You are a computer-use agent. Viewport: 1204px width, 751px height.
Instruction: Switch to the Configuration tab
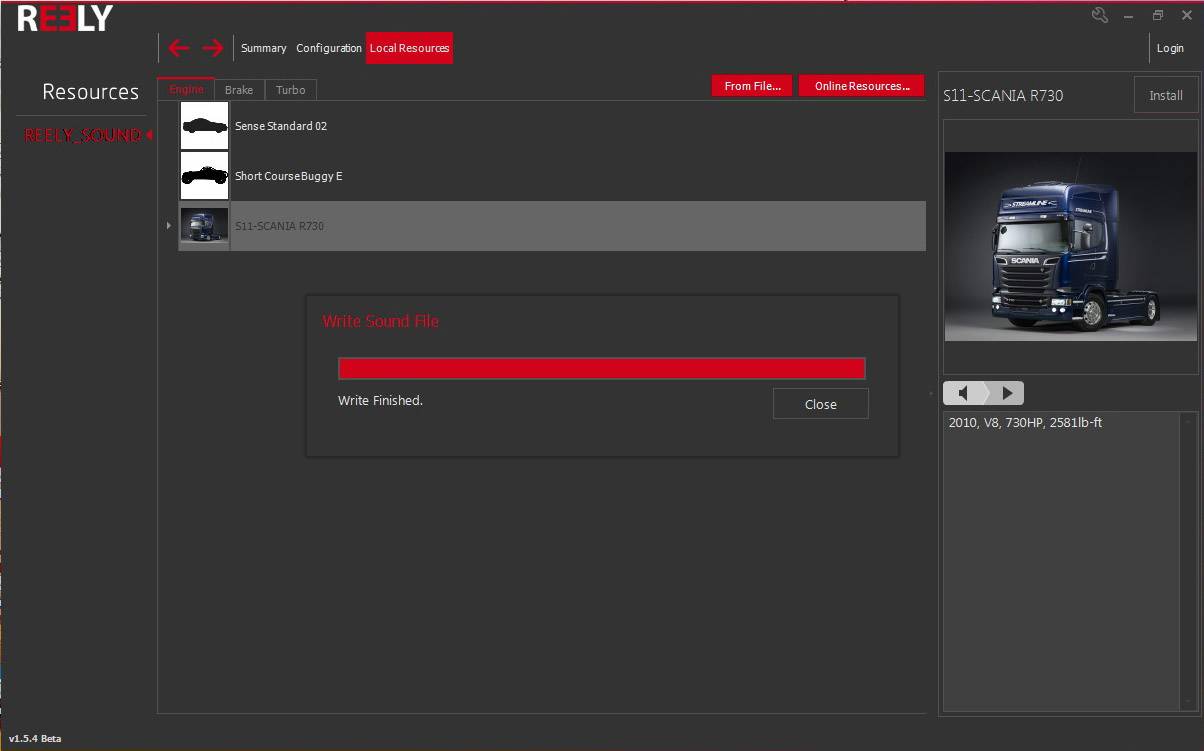pos(328,47)
